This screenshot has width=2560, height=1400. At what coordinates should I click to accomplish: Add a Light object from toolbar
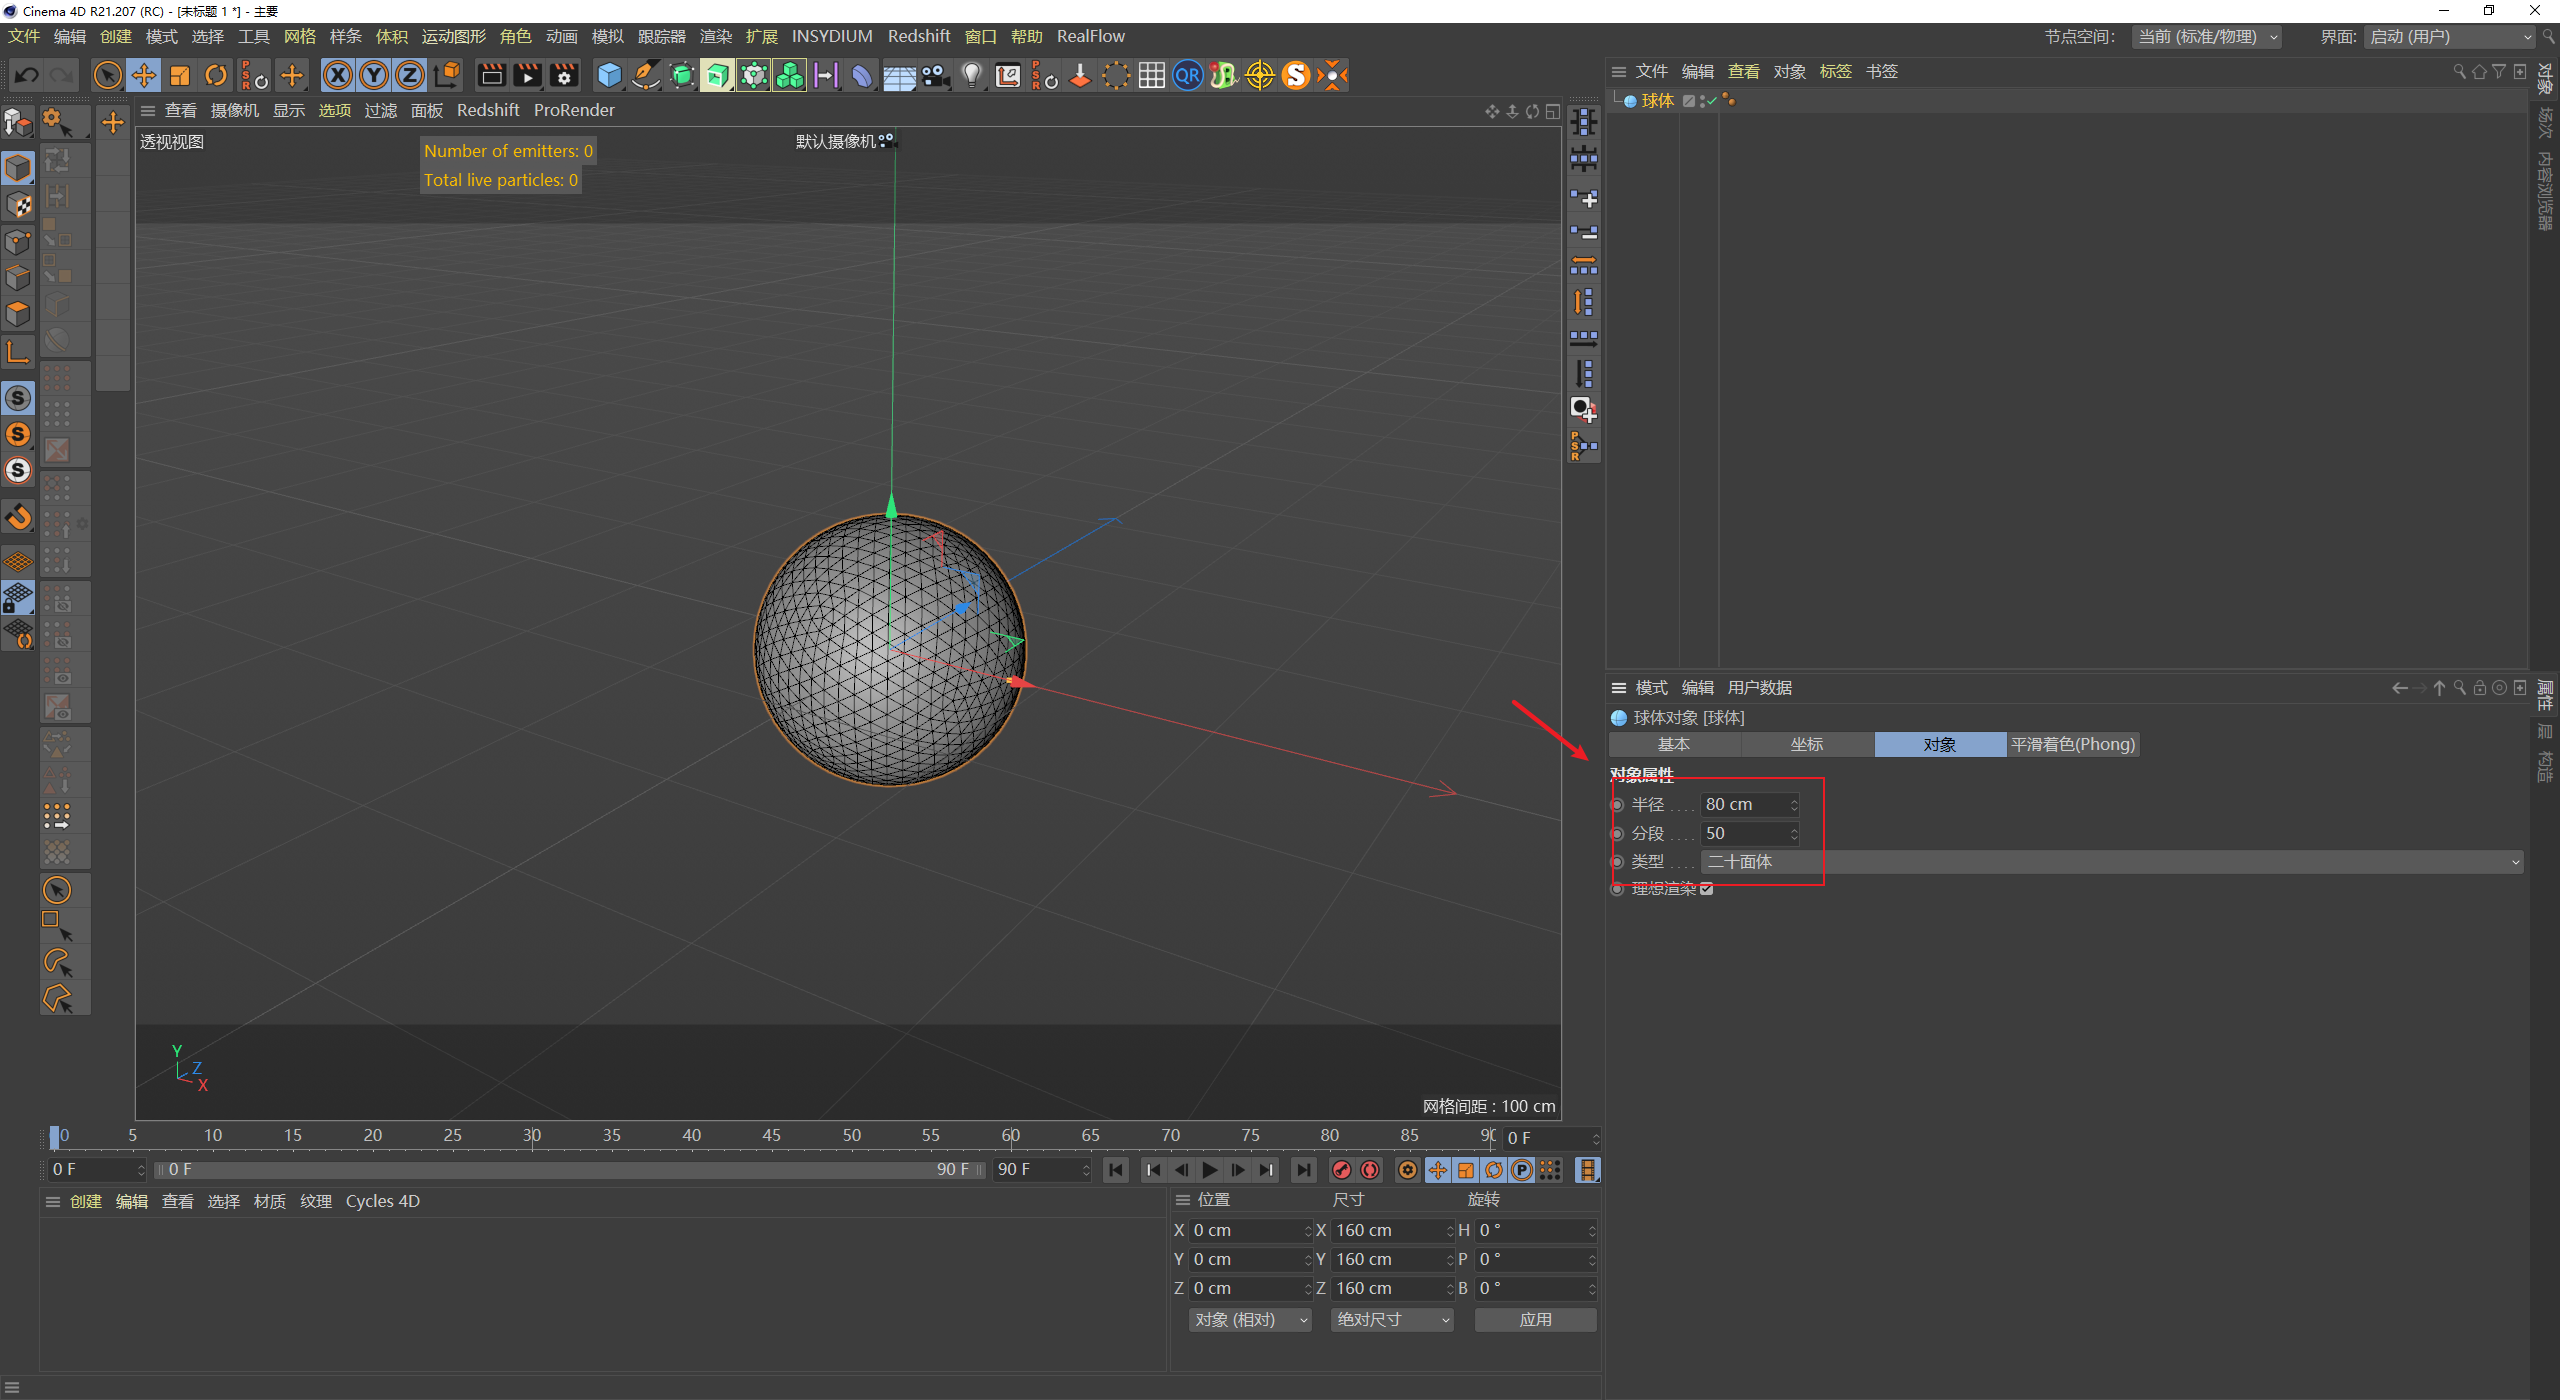click(971, 75)
